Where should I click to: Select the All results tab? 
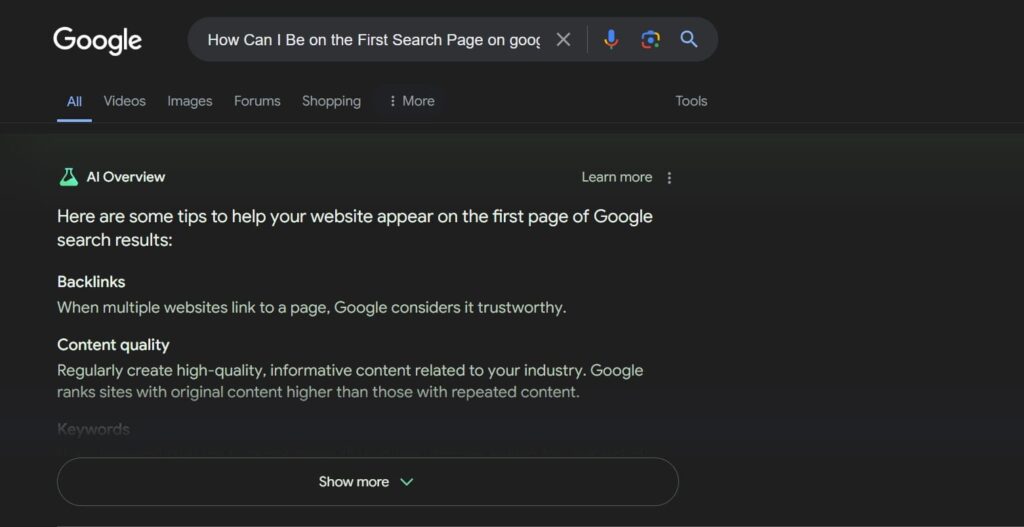click(74, 101)
